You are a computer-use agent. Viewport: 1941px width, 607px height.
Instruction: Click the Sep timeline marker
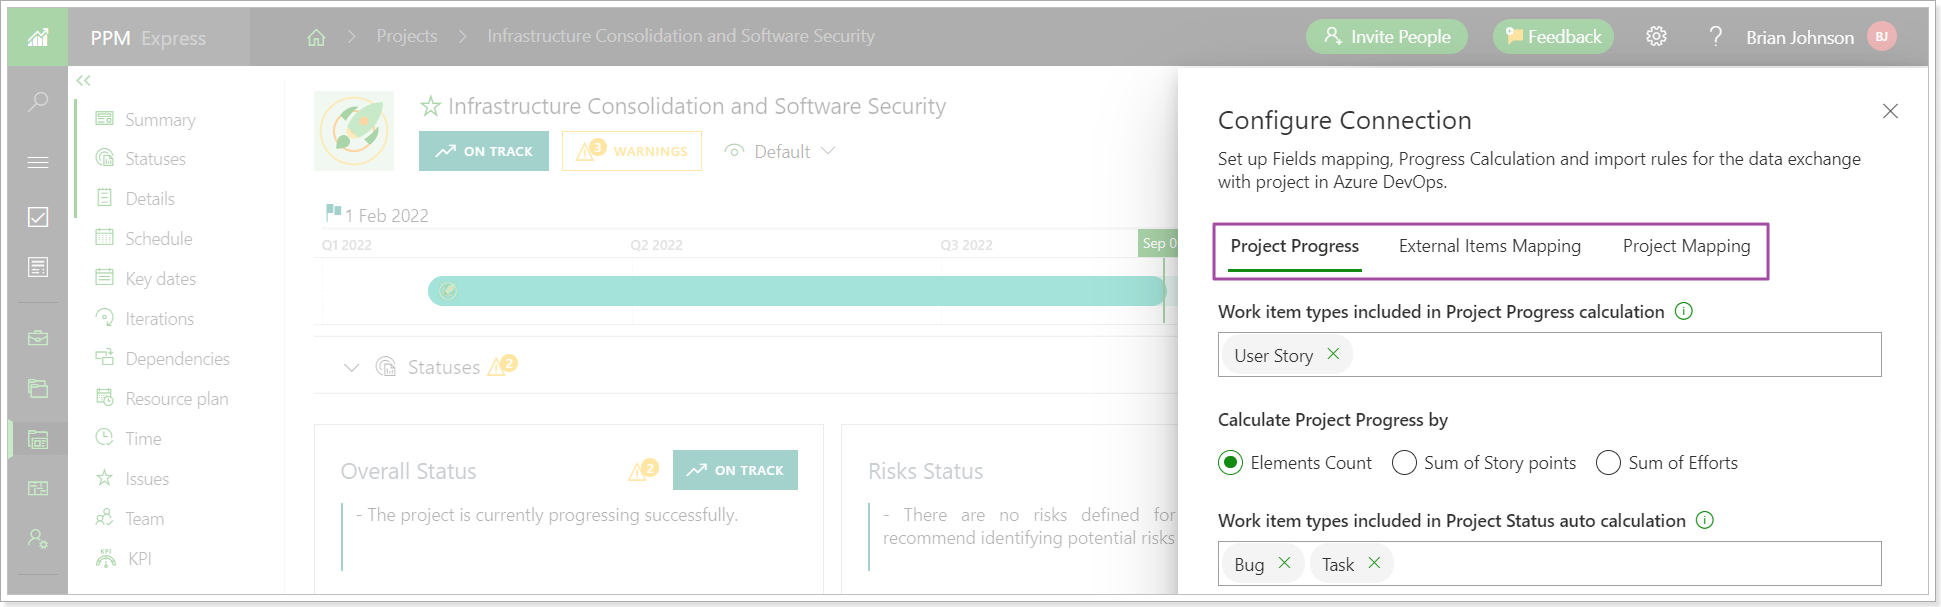1159,243
